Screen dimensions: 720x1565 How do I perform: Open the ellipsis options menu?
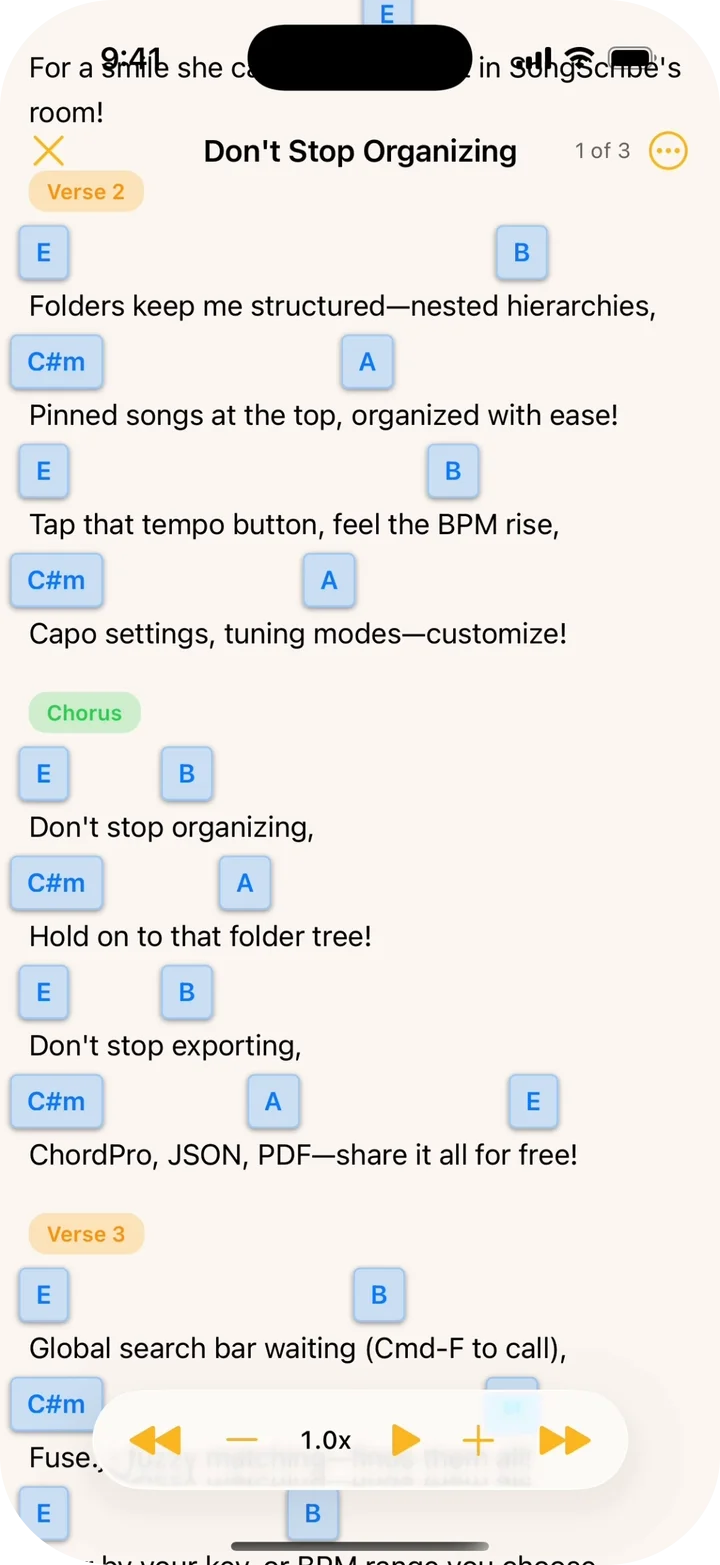[x=668, y=151]
